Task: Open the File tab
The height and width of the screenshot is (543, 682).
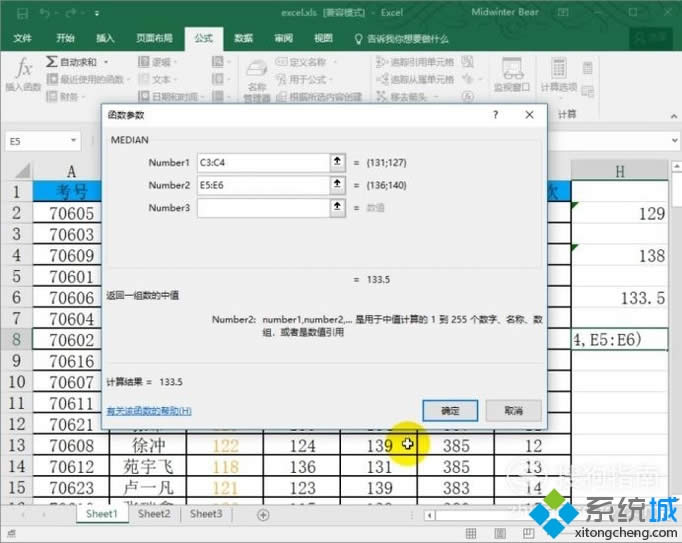Action: 22,39
